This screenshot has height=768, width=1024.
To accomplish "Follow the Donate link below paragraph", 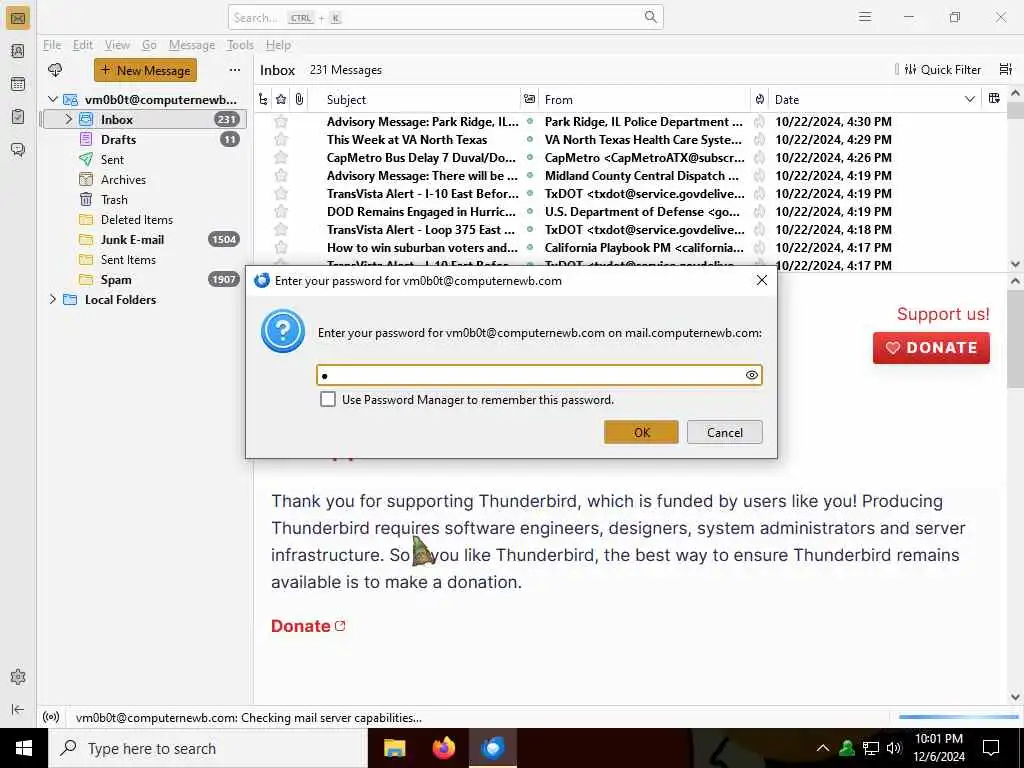I will coord(308,626).
